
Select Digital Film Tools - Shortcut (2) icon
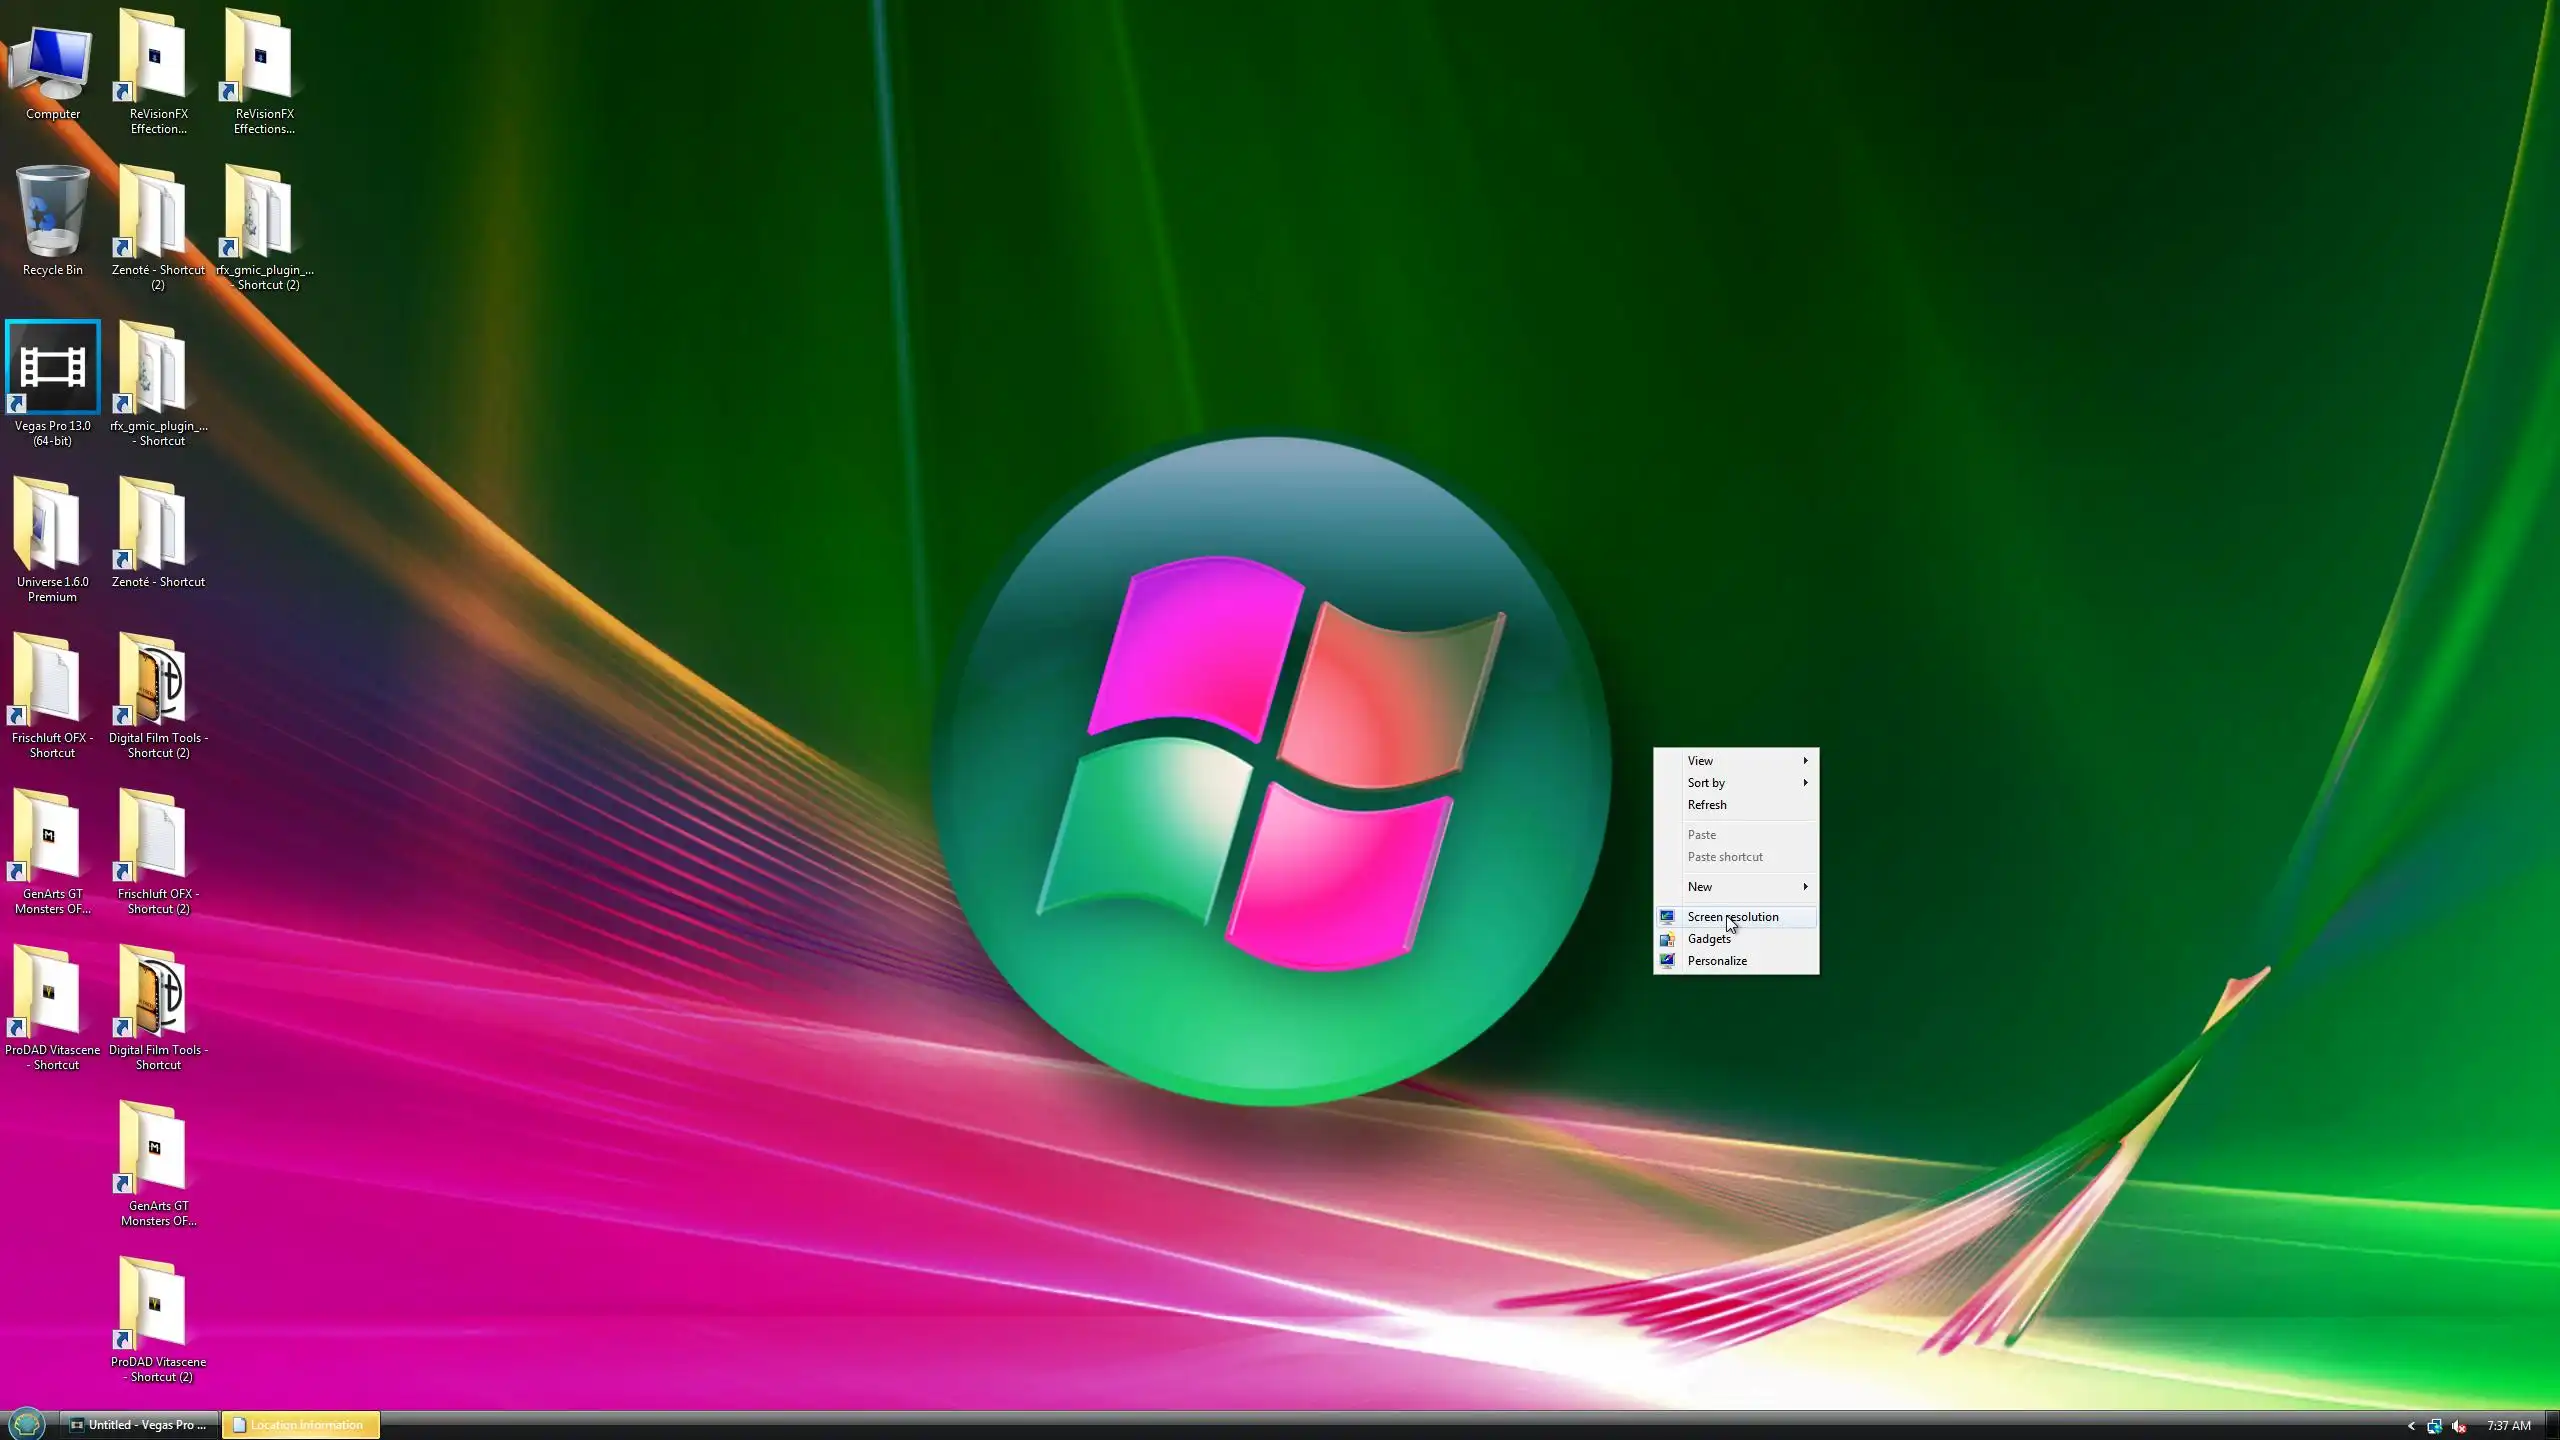point(155,683)
